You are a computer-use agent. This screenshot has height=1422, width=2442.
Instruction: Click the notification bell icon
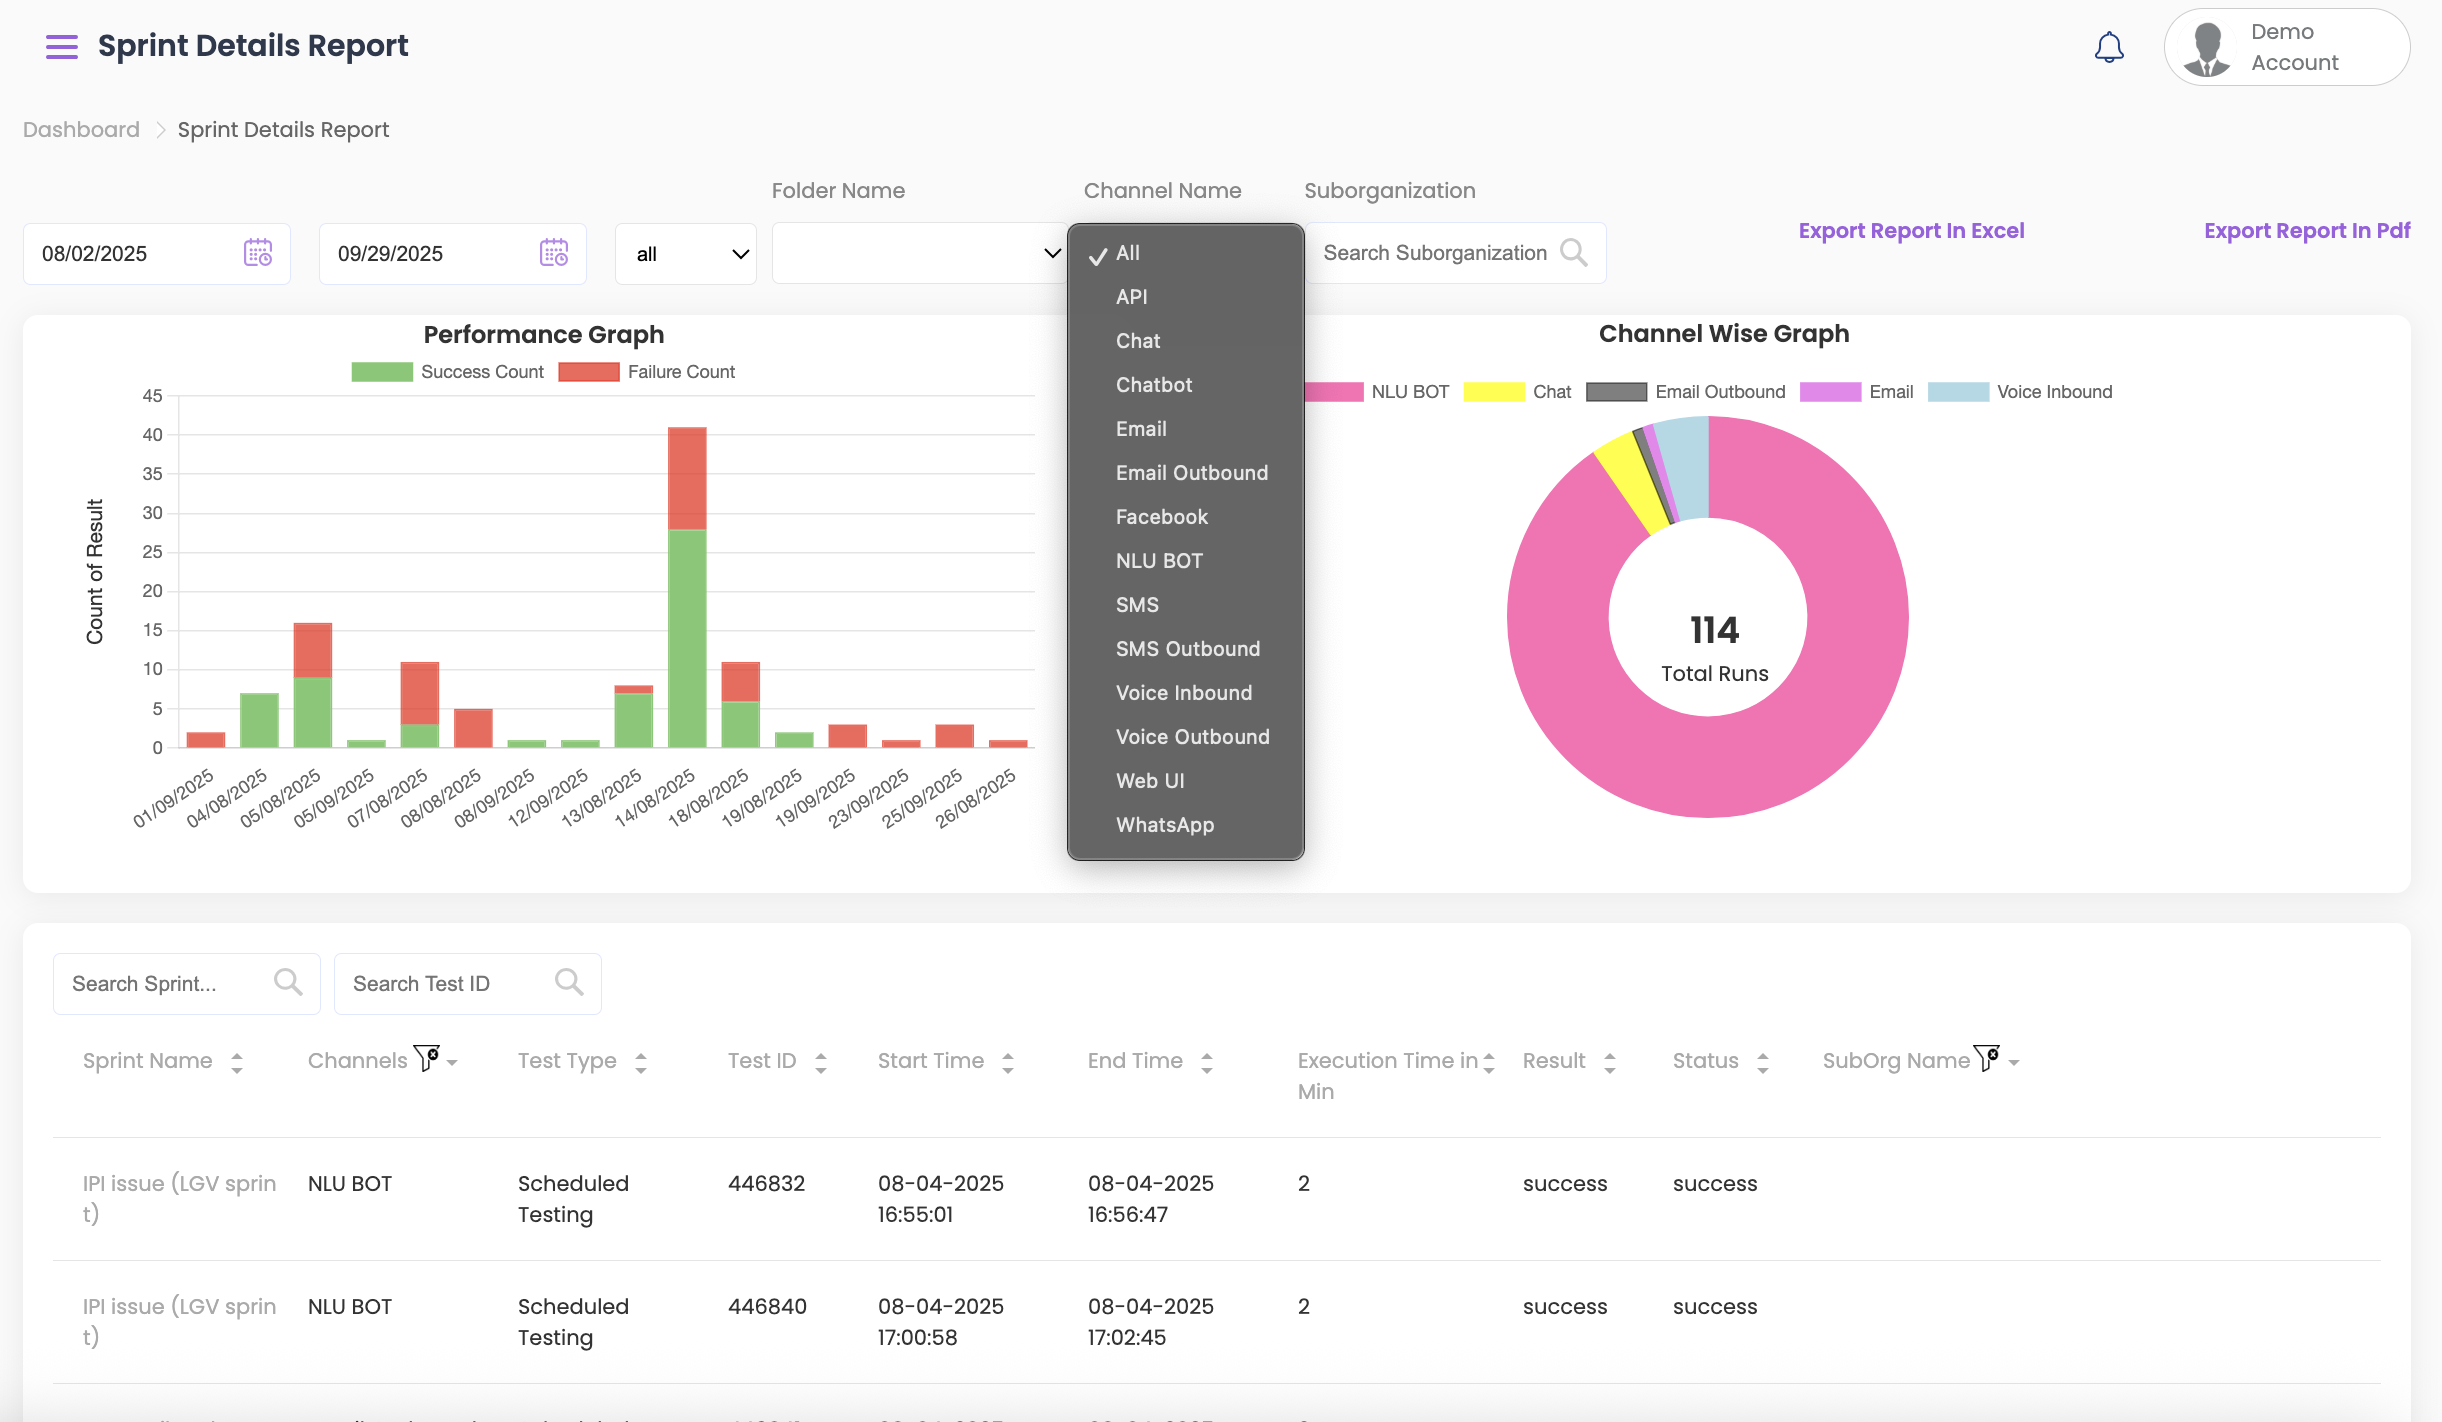[x=2109, y=47]
